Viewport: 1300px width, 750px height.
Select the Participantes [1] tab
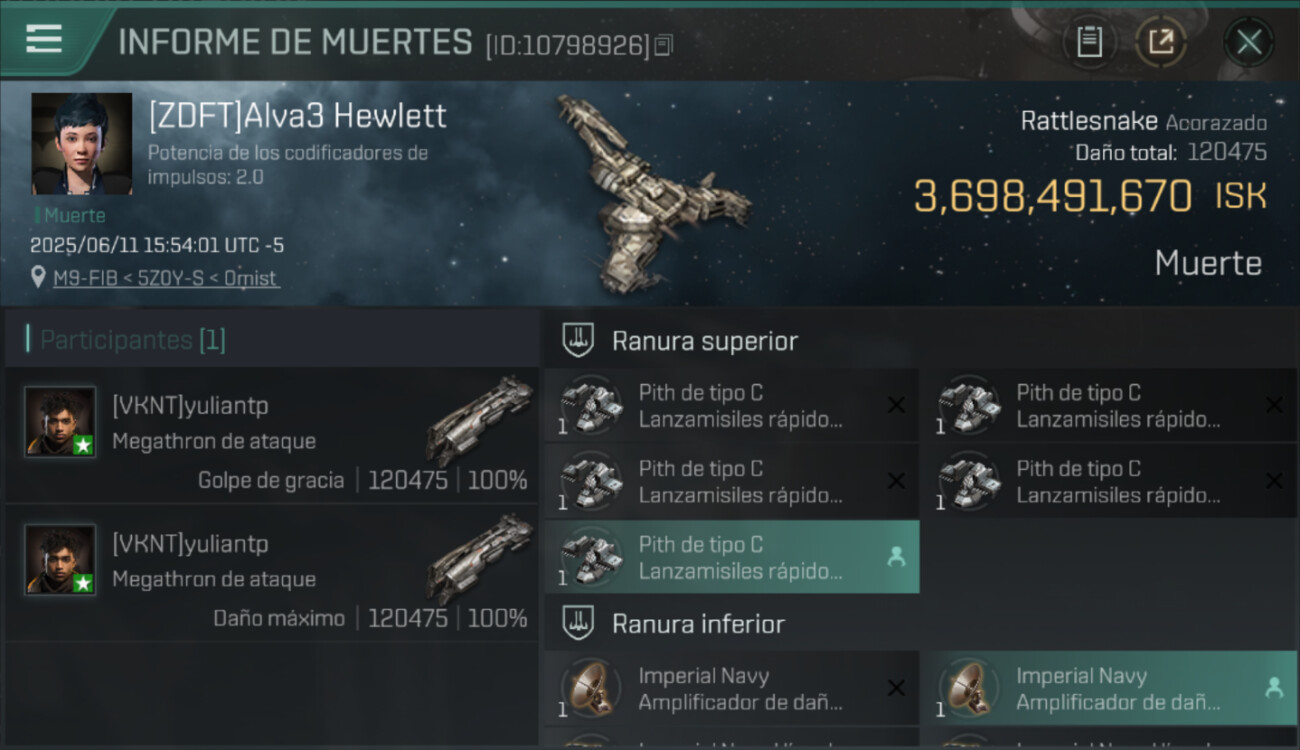[133, 340]
